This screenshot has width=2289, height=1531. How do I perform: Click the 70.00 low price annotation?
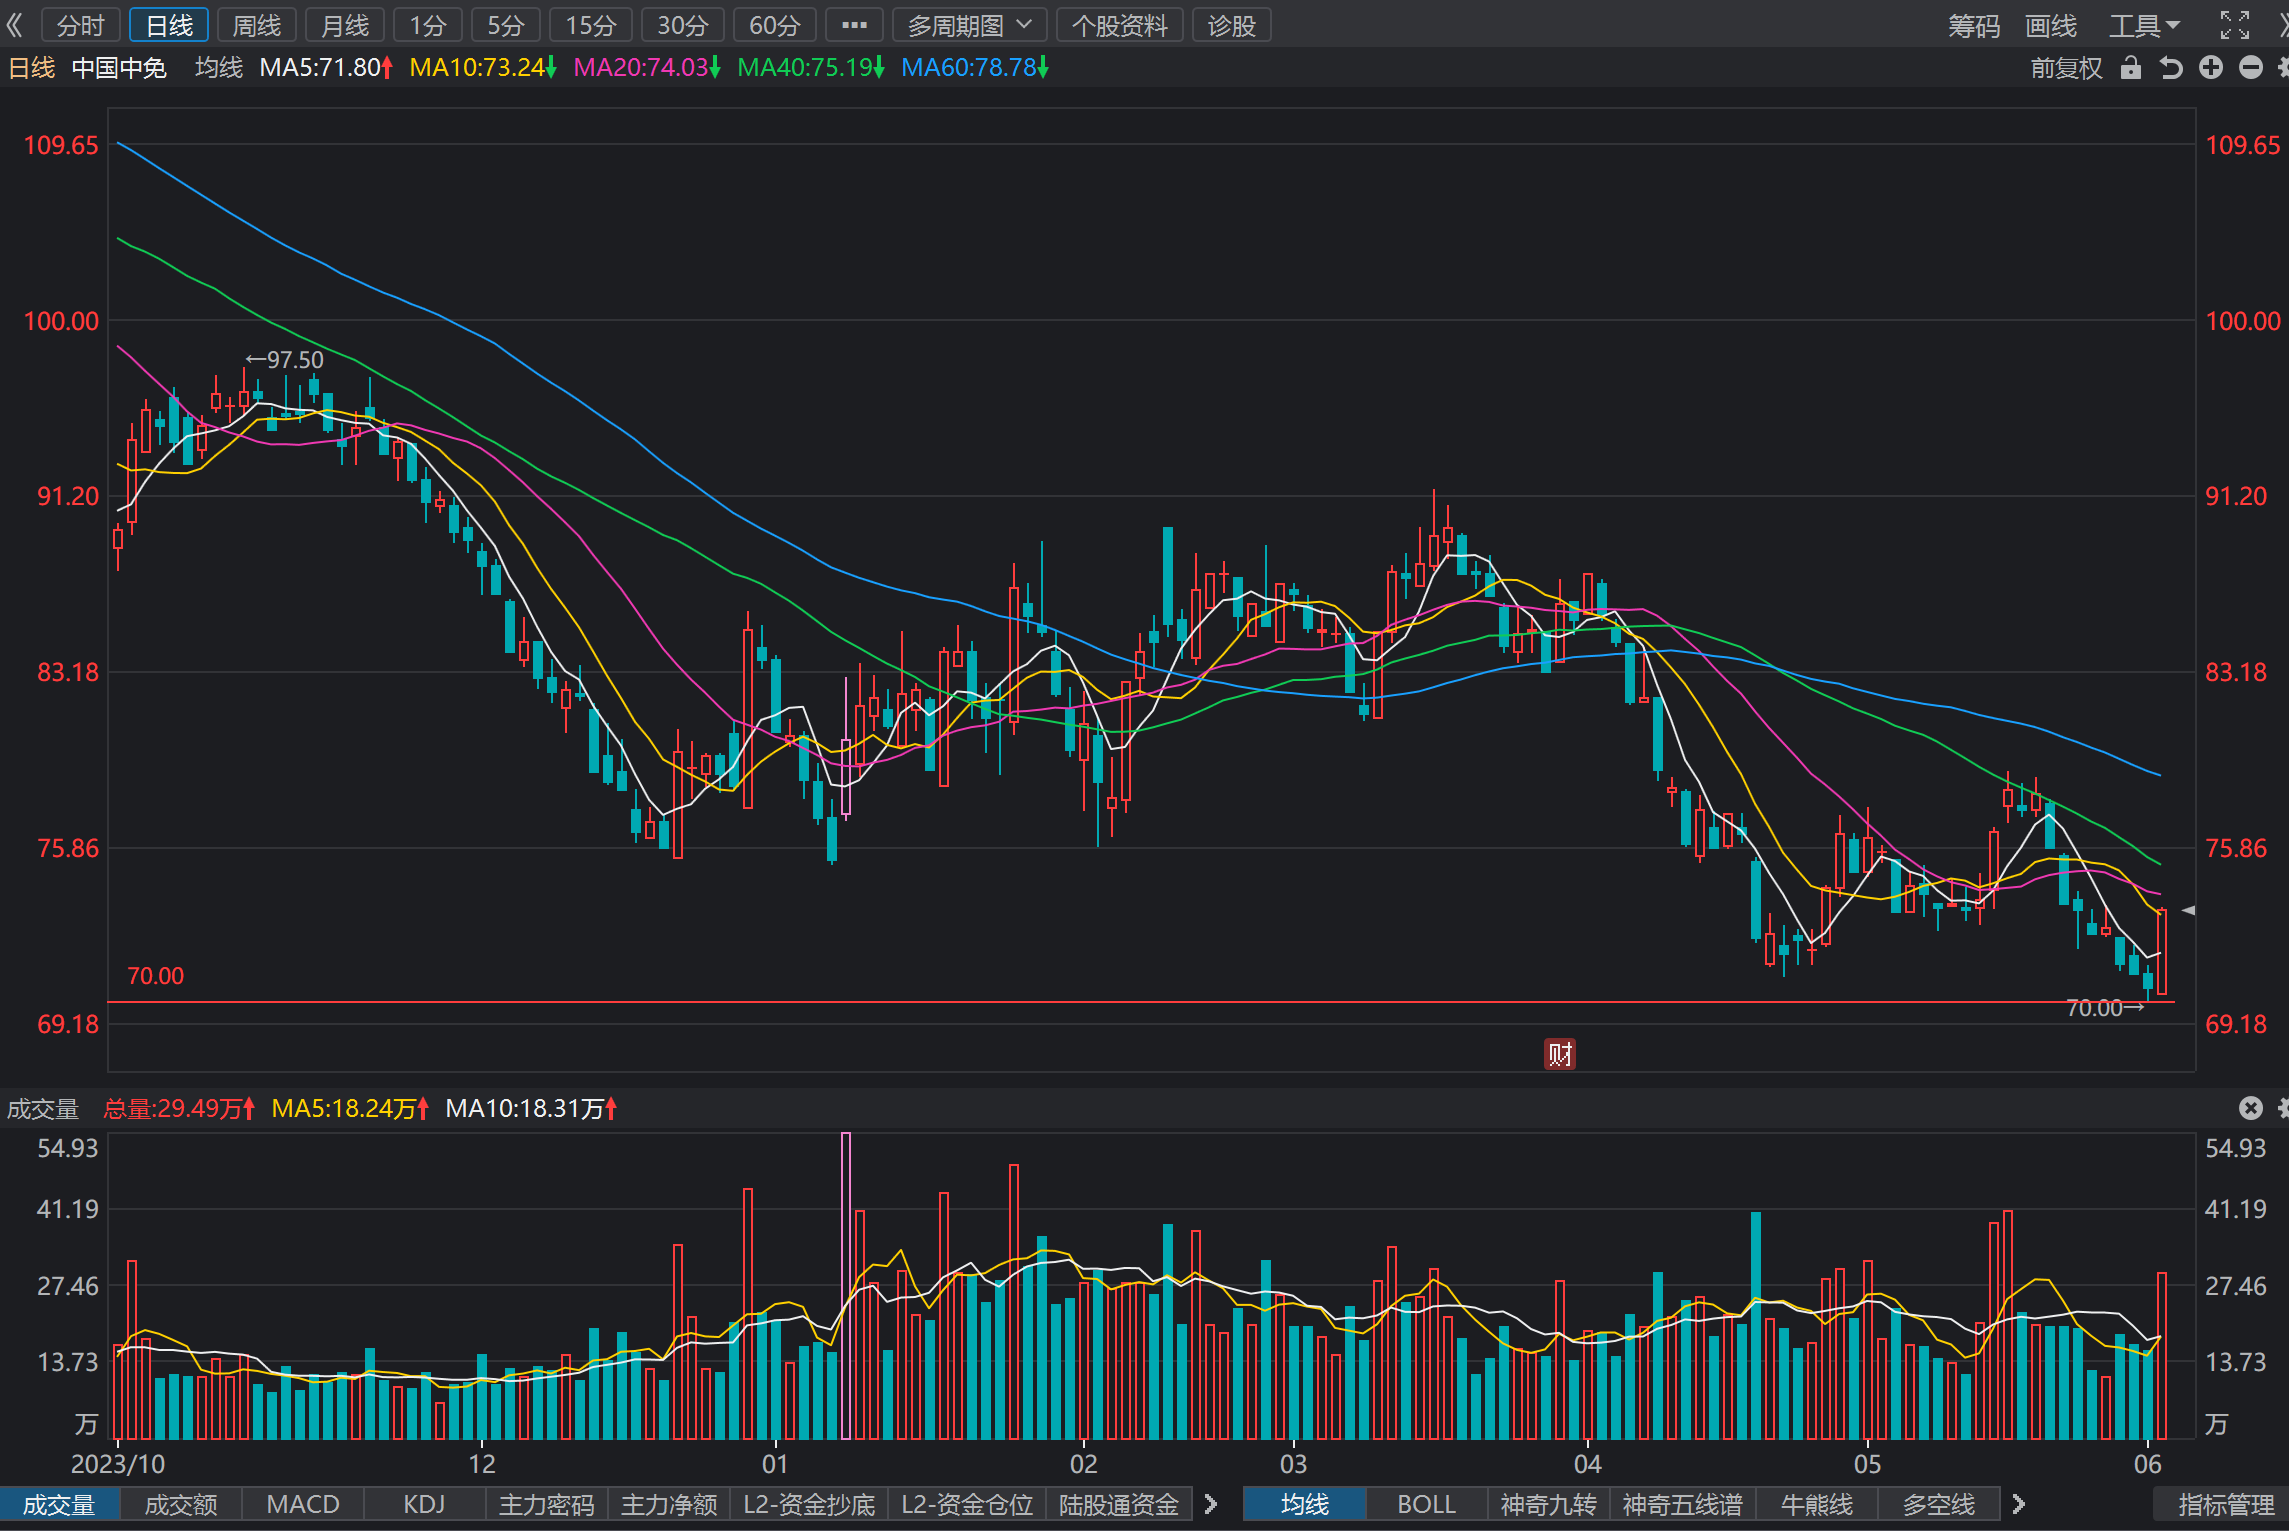pos(2105,1008)
